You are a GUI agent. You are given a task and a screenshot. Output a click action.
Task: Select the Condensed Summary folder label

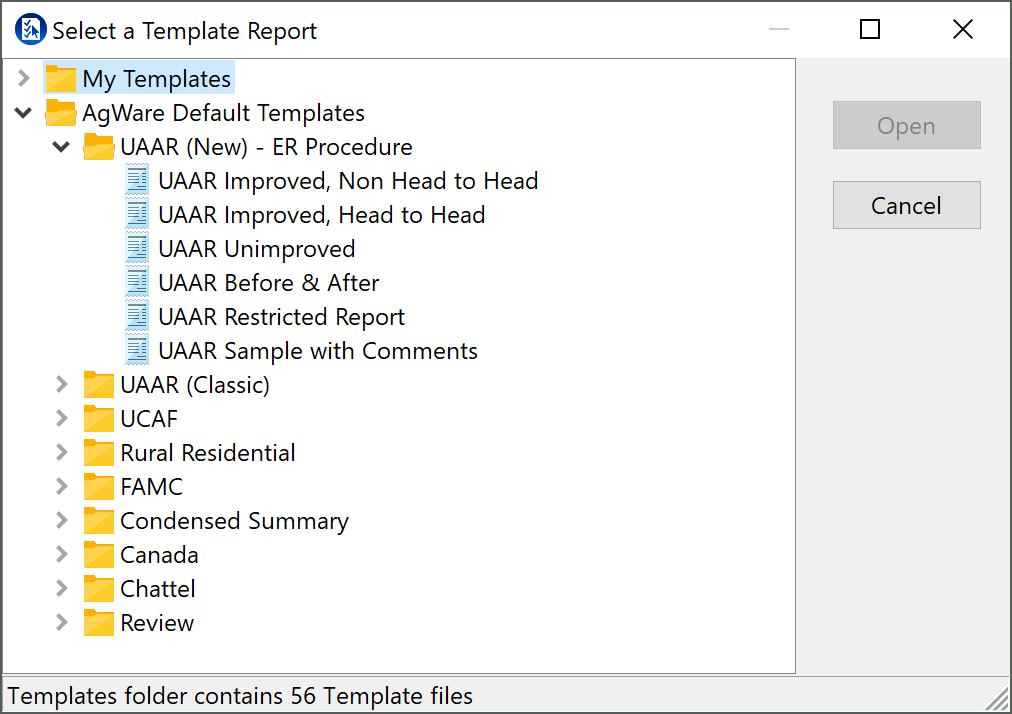point(234,521)
